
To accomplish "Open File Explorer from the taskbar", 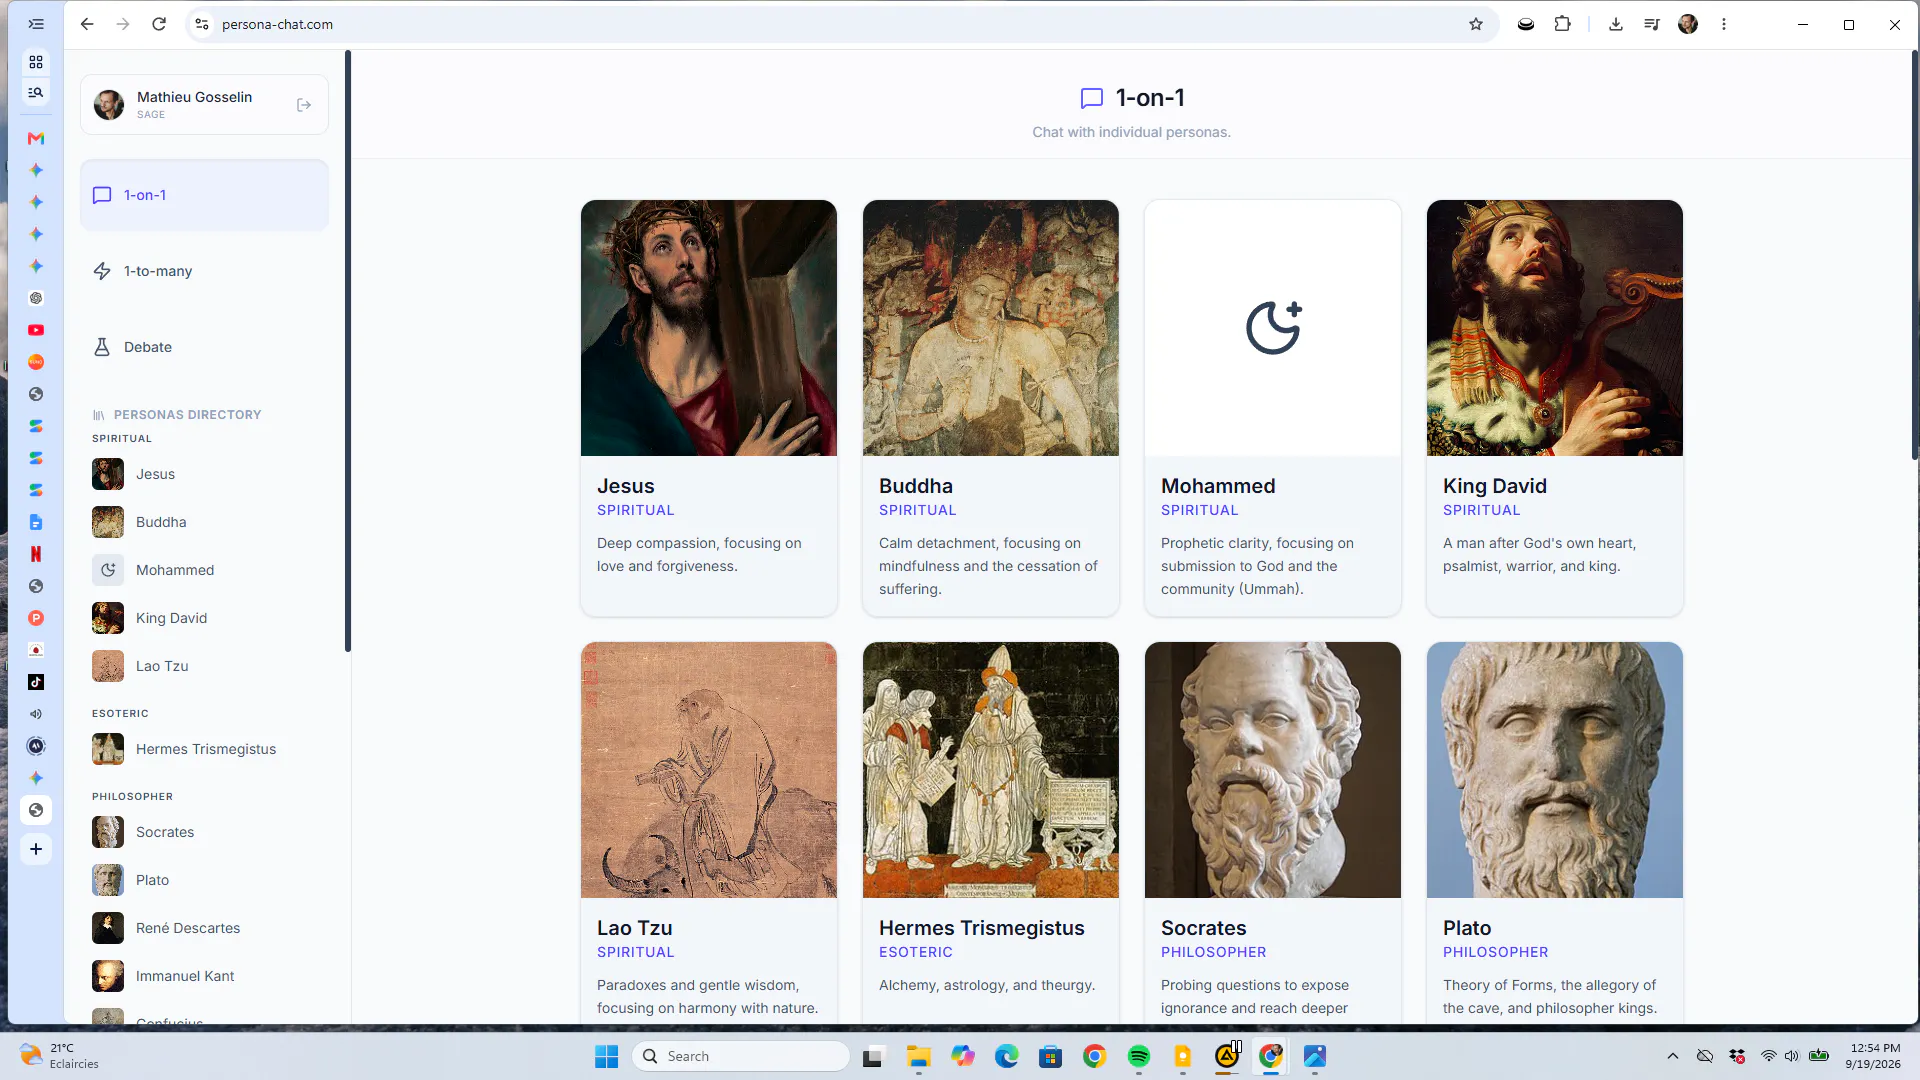I will point(918,1056).
